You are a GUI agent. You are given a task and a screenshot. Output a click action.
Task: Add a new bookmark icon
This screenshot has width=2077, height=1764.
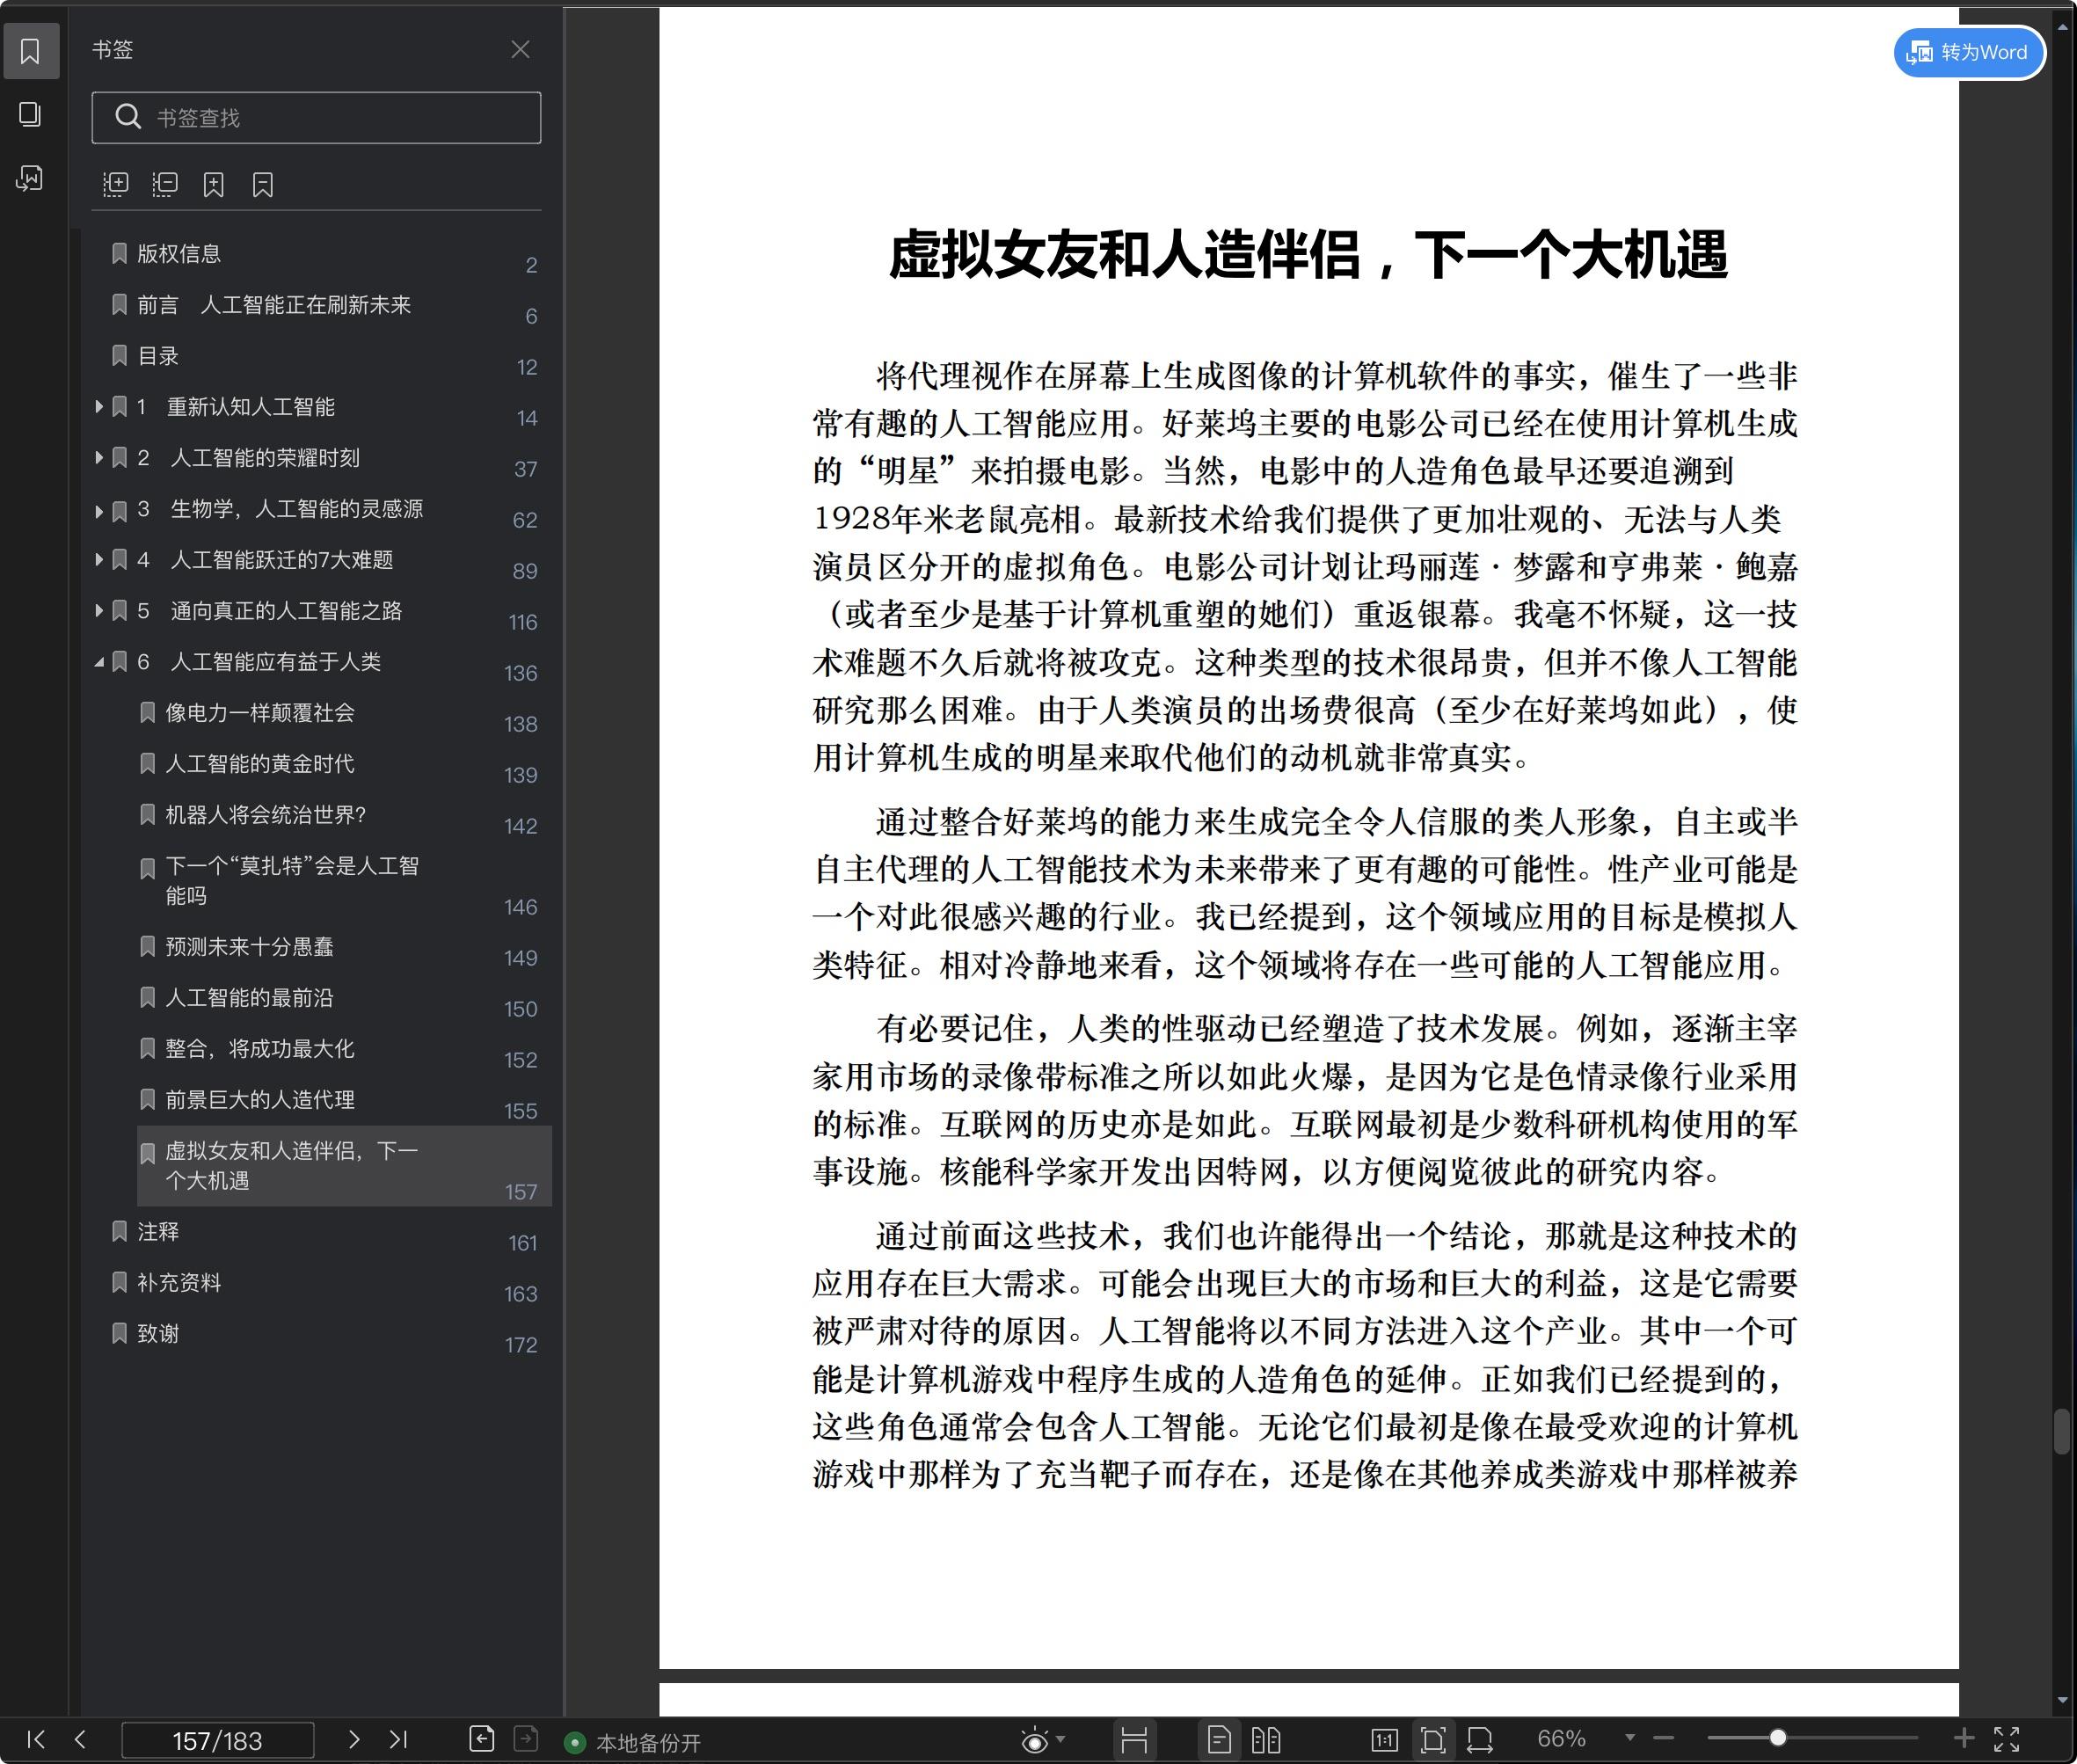coord(213,184)
